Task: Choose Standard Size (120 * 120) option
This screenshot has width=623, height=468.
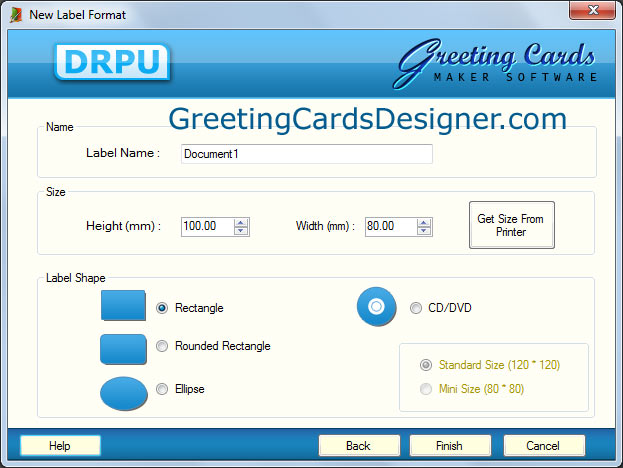Action: pos(426,365)
